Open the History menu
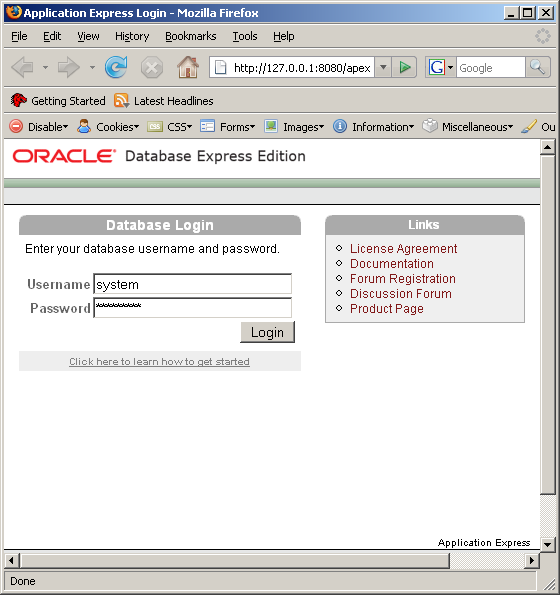This screenshot has height=595, width=560. tap(132, 36)
